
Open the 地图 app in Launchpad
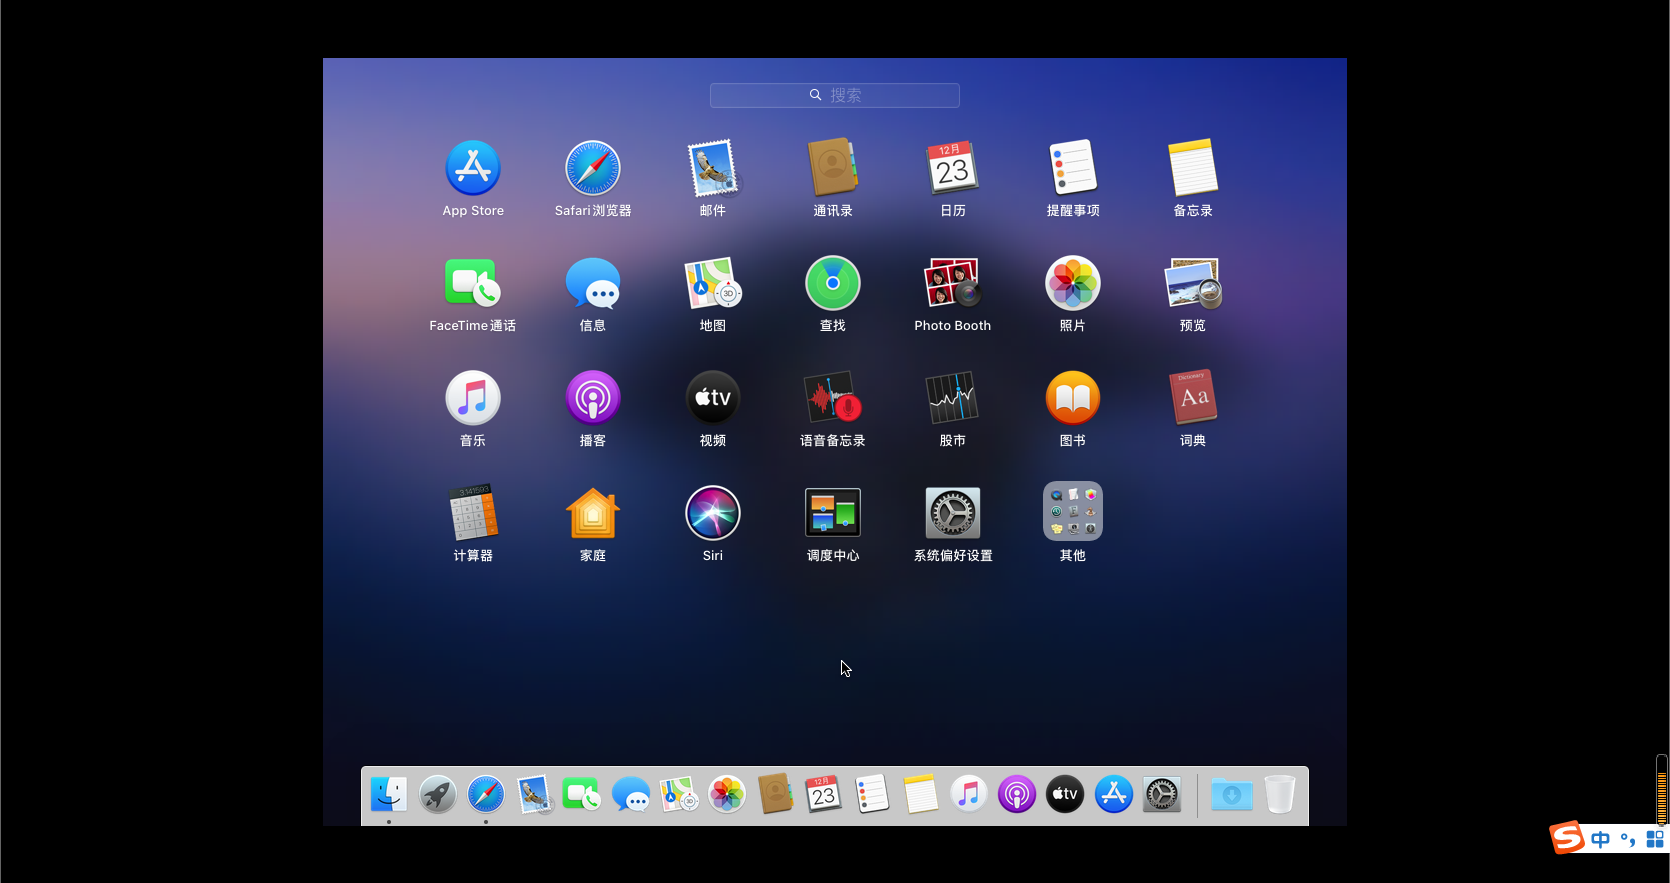point(713,283)
